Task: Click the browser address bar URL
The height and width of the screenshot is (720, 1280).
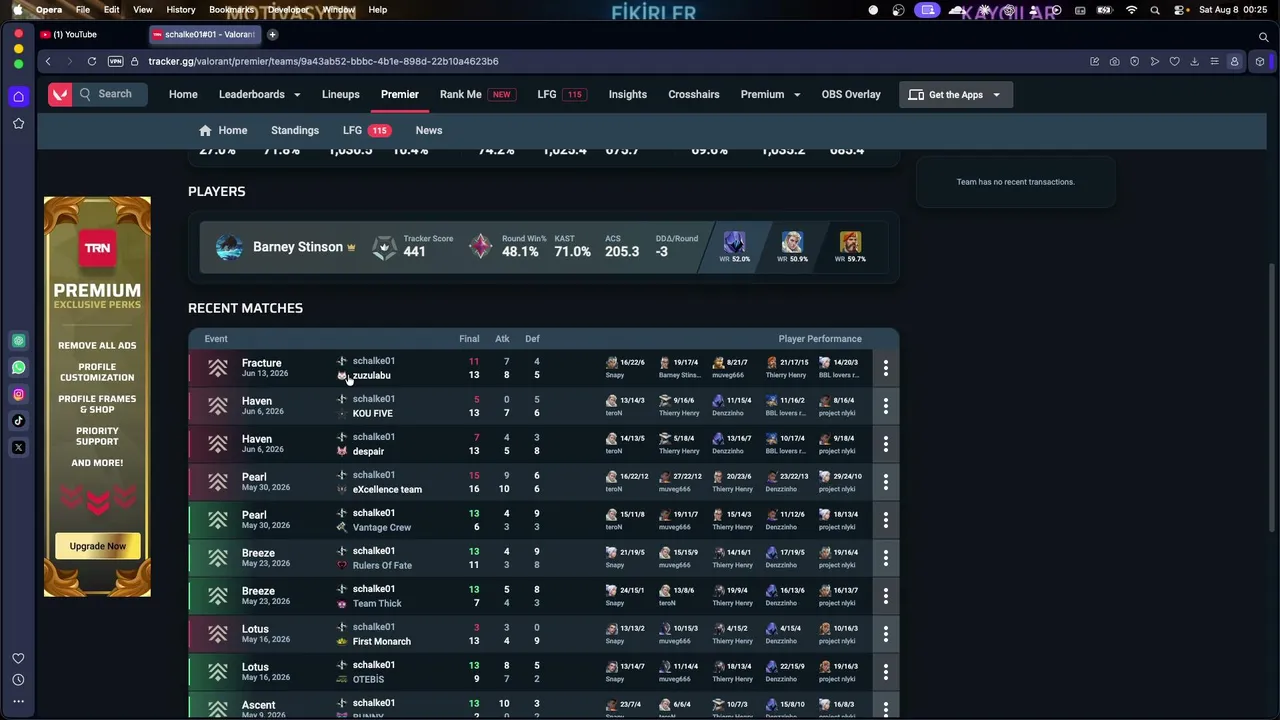Action: point(323,61)
